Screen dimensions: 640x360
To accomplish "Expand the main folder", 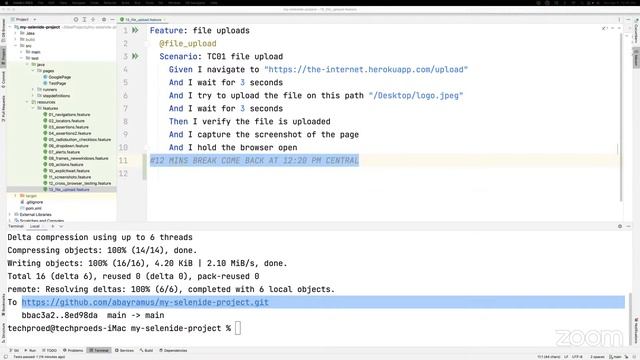I will (21, 52).
